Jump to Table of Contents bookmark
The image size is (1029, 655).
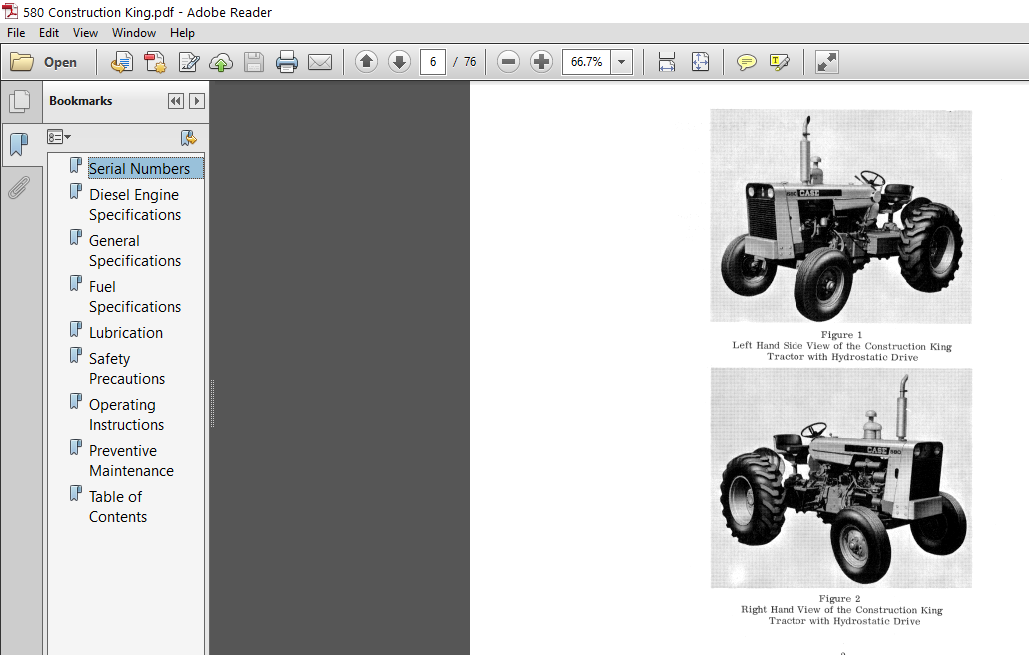(x=118, y=507)
